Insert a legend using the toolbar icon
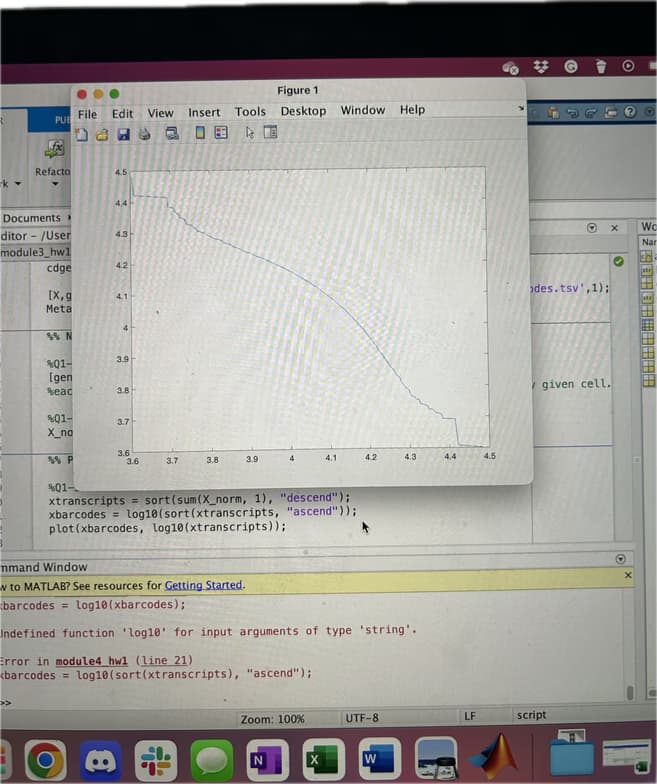657x784 pixels. pos(221,133)
